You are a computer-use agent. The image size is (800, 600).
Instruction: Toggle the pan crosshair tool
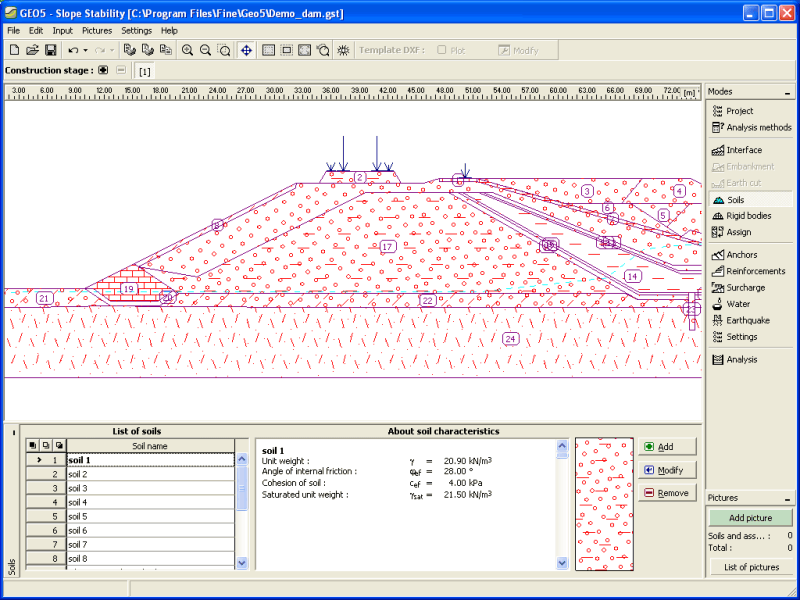(245, 51)
